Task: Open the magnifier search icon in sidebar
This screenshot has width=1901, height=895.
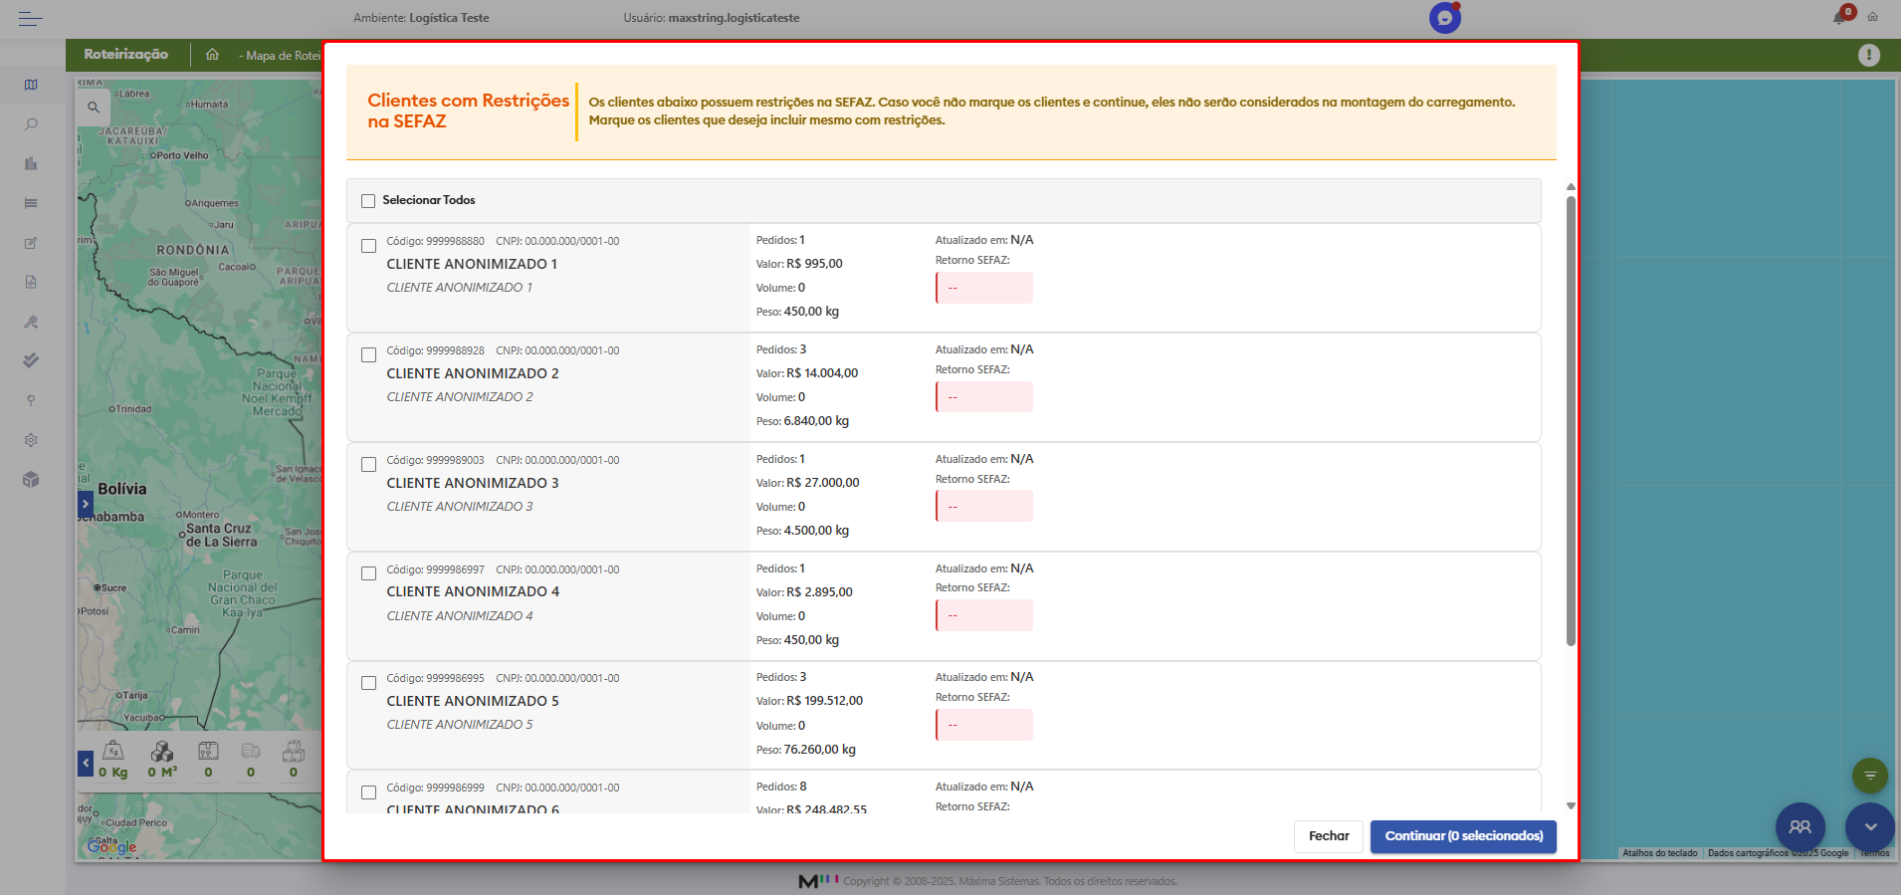Action: [31, 124]
